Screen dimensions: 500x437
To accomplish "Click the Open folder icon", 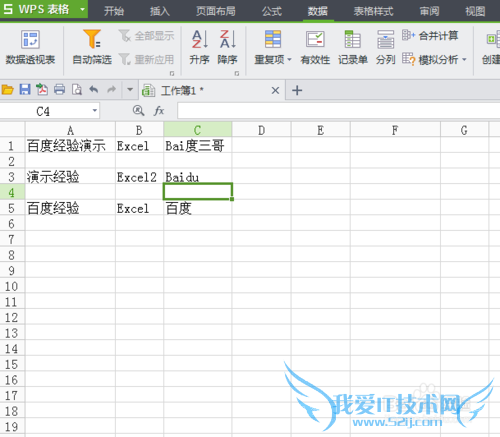I will (x=7, y=90).
